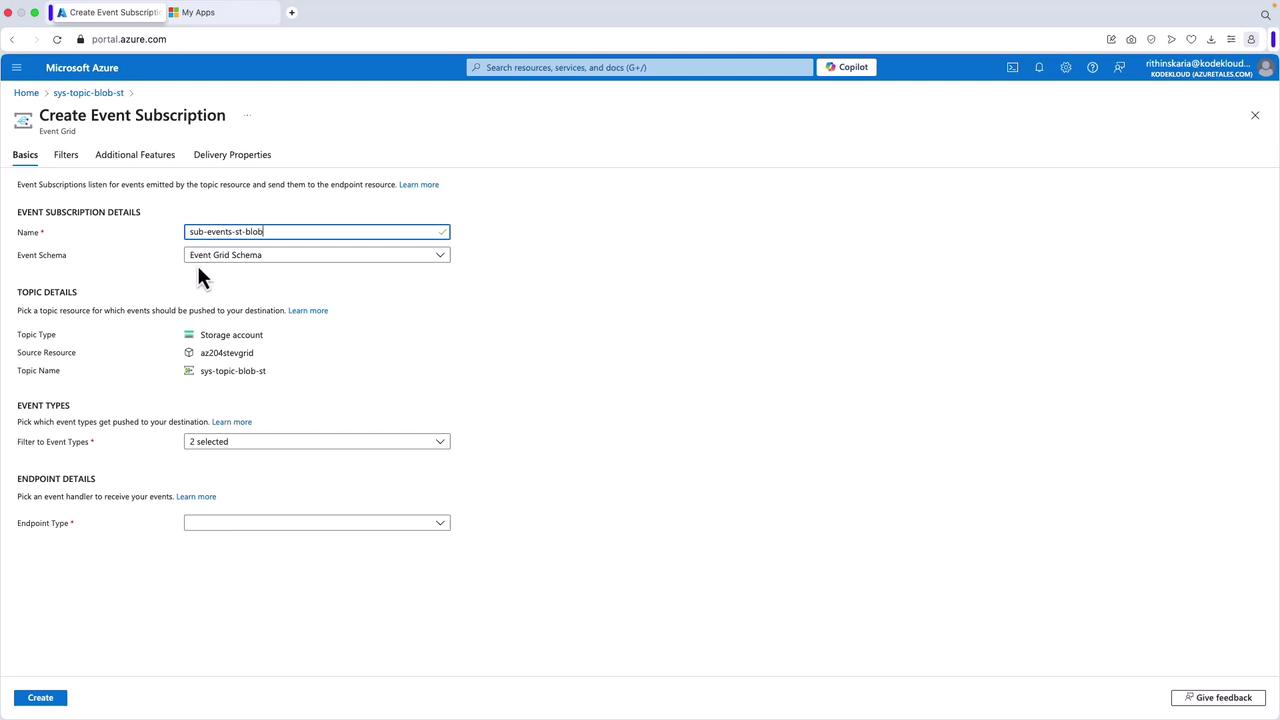This screenshot has height=720, width=1280.
Task: Go to Home breadcrumb
Action: [x=26, y=93]
